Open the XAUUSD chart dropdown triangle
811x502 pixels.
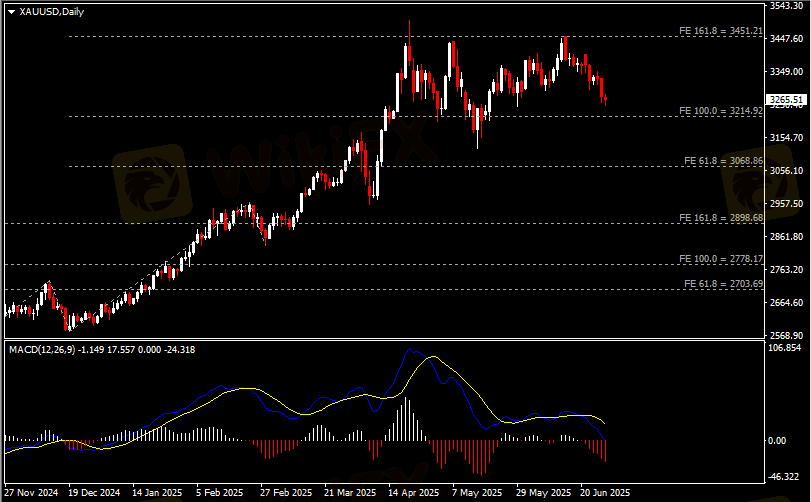point(11,12)
